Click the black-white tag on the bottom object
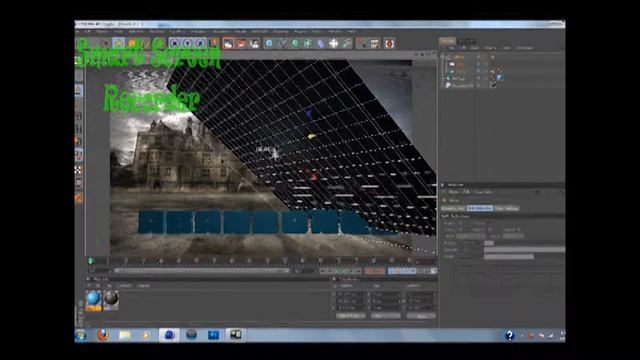This screenshot has height=360, width=640. tap(493, 85)
